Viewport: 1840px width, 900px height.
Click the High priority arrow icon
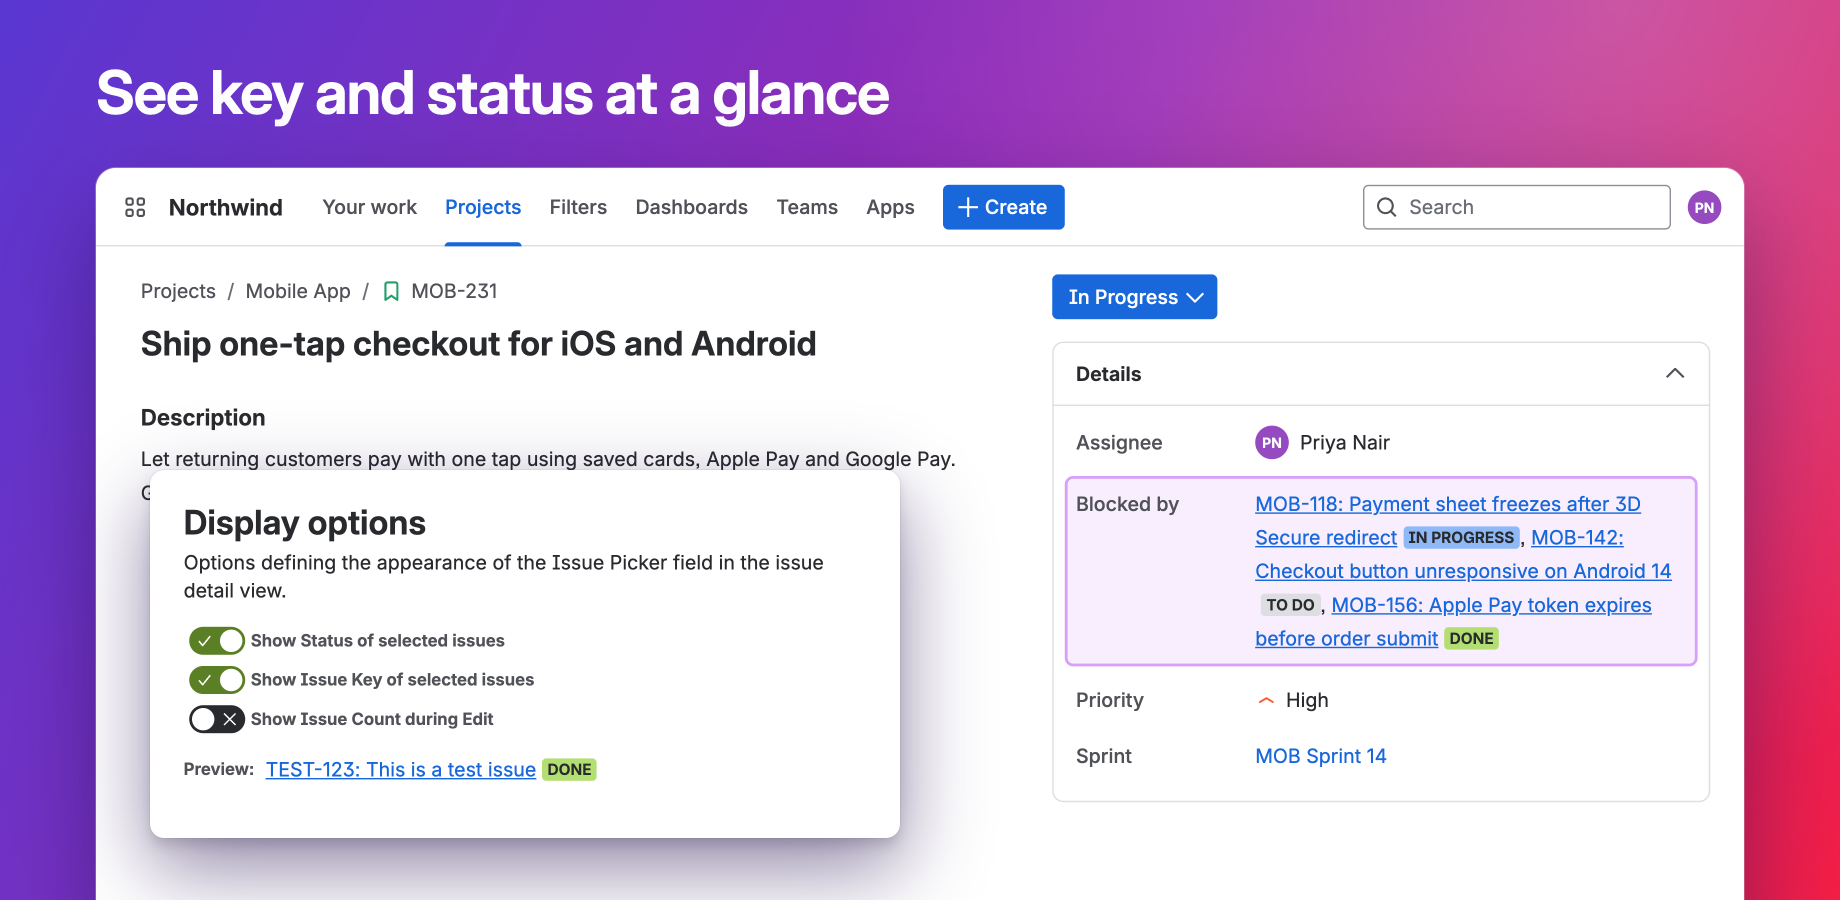pyautogui.click(x=1266, y=700)
